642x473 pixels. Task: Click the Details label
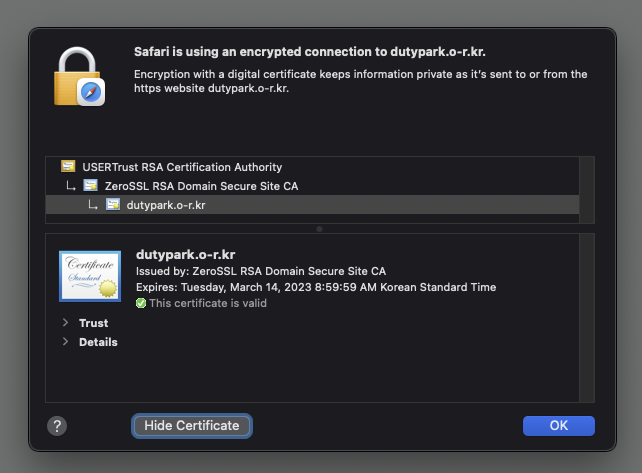point(98,342)
